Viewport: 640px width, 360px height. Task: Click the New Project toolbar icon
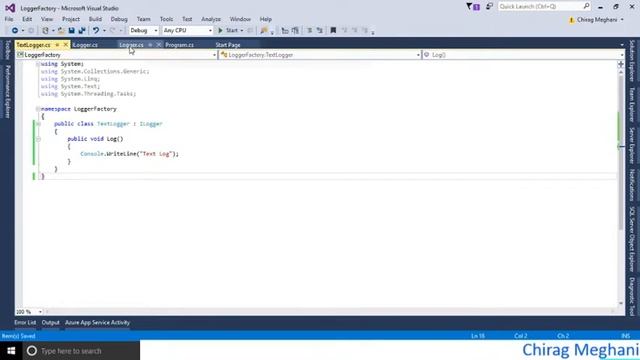point(45,31)
